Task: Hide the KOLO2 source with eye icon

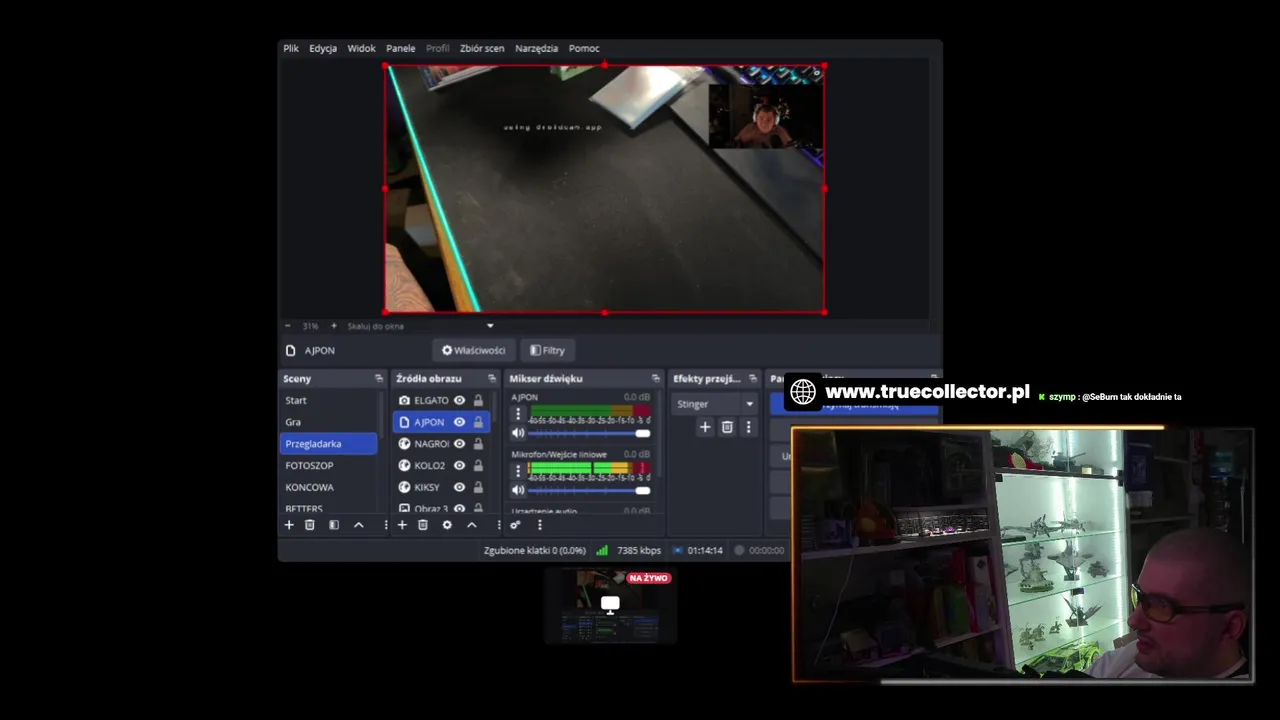Action: coord(460,465)
